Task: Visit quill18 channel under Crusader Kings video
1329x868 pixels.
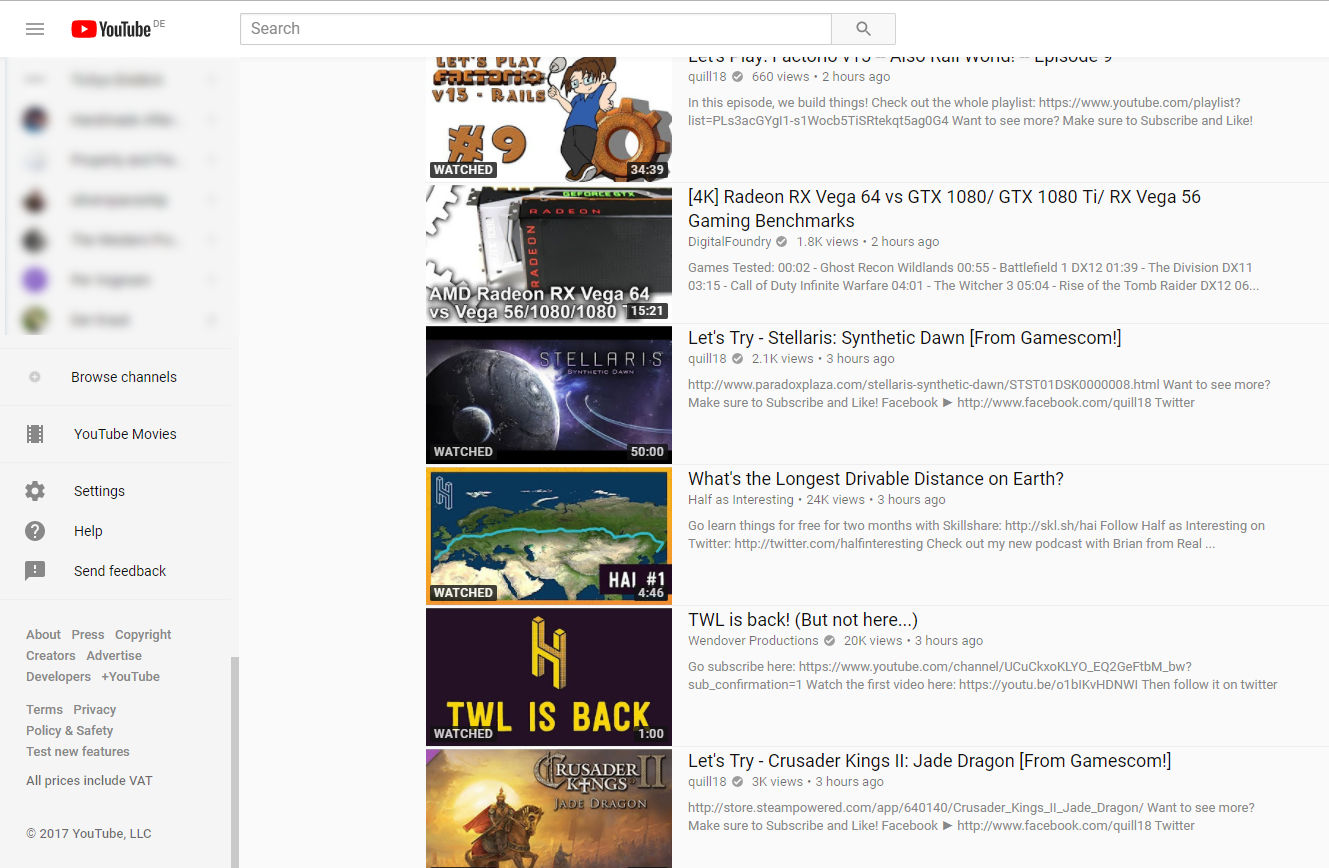Action: point(707,782)
